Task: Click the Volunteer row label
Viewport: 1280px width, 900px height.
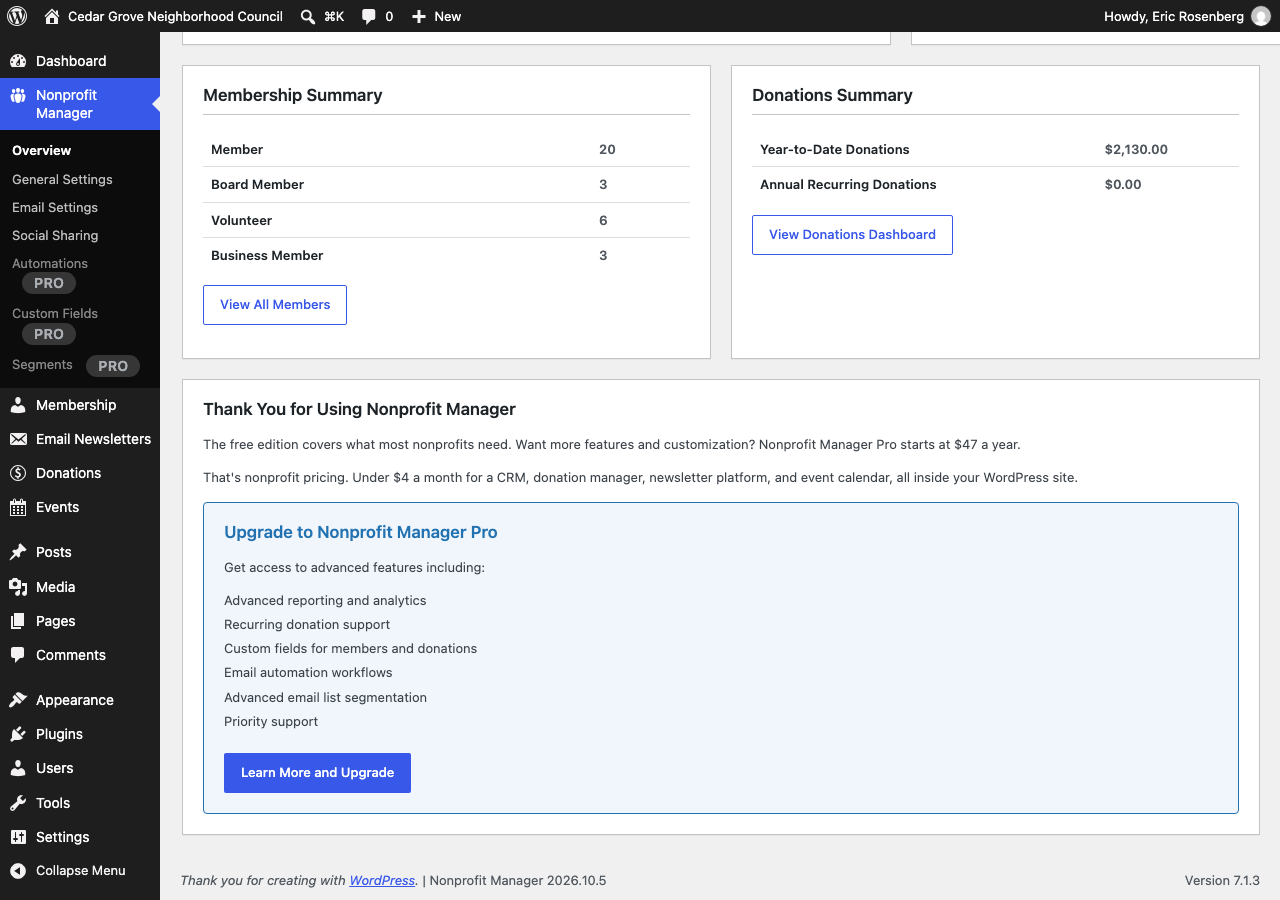Action: (x=241, y=220)
